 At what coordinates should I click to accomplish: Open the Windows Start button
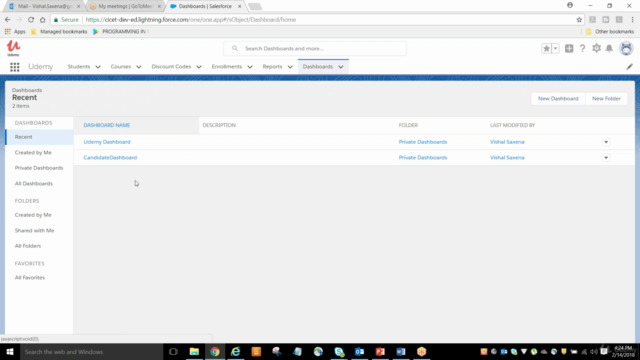(10, 352)
